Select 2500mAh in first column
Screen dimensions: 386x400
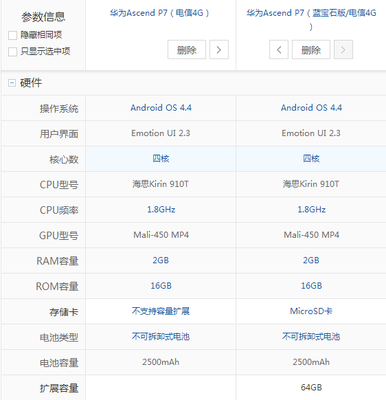click(161, 362)
